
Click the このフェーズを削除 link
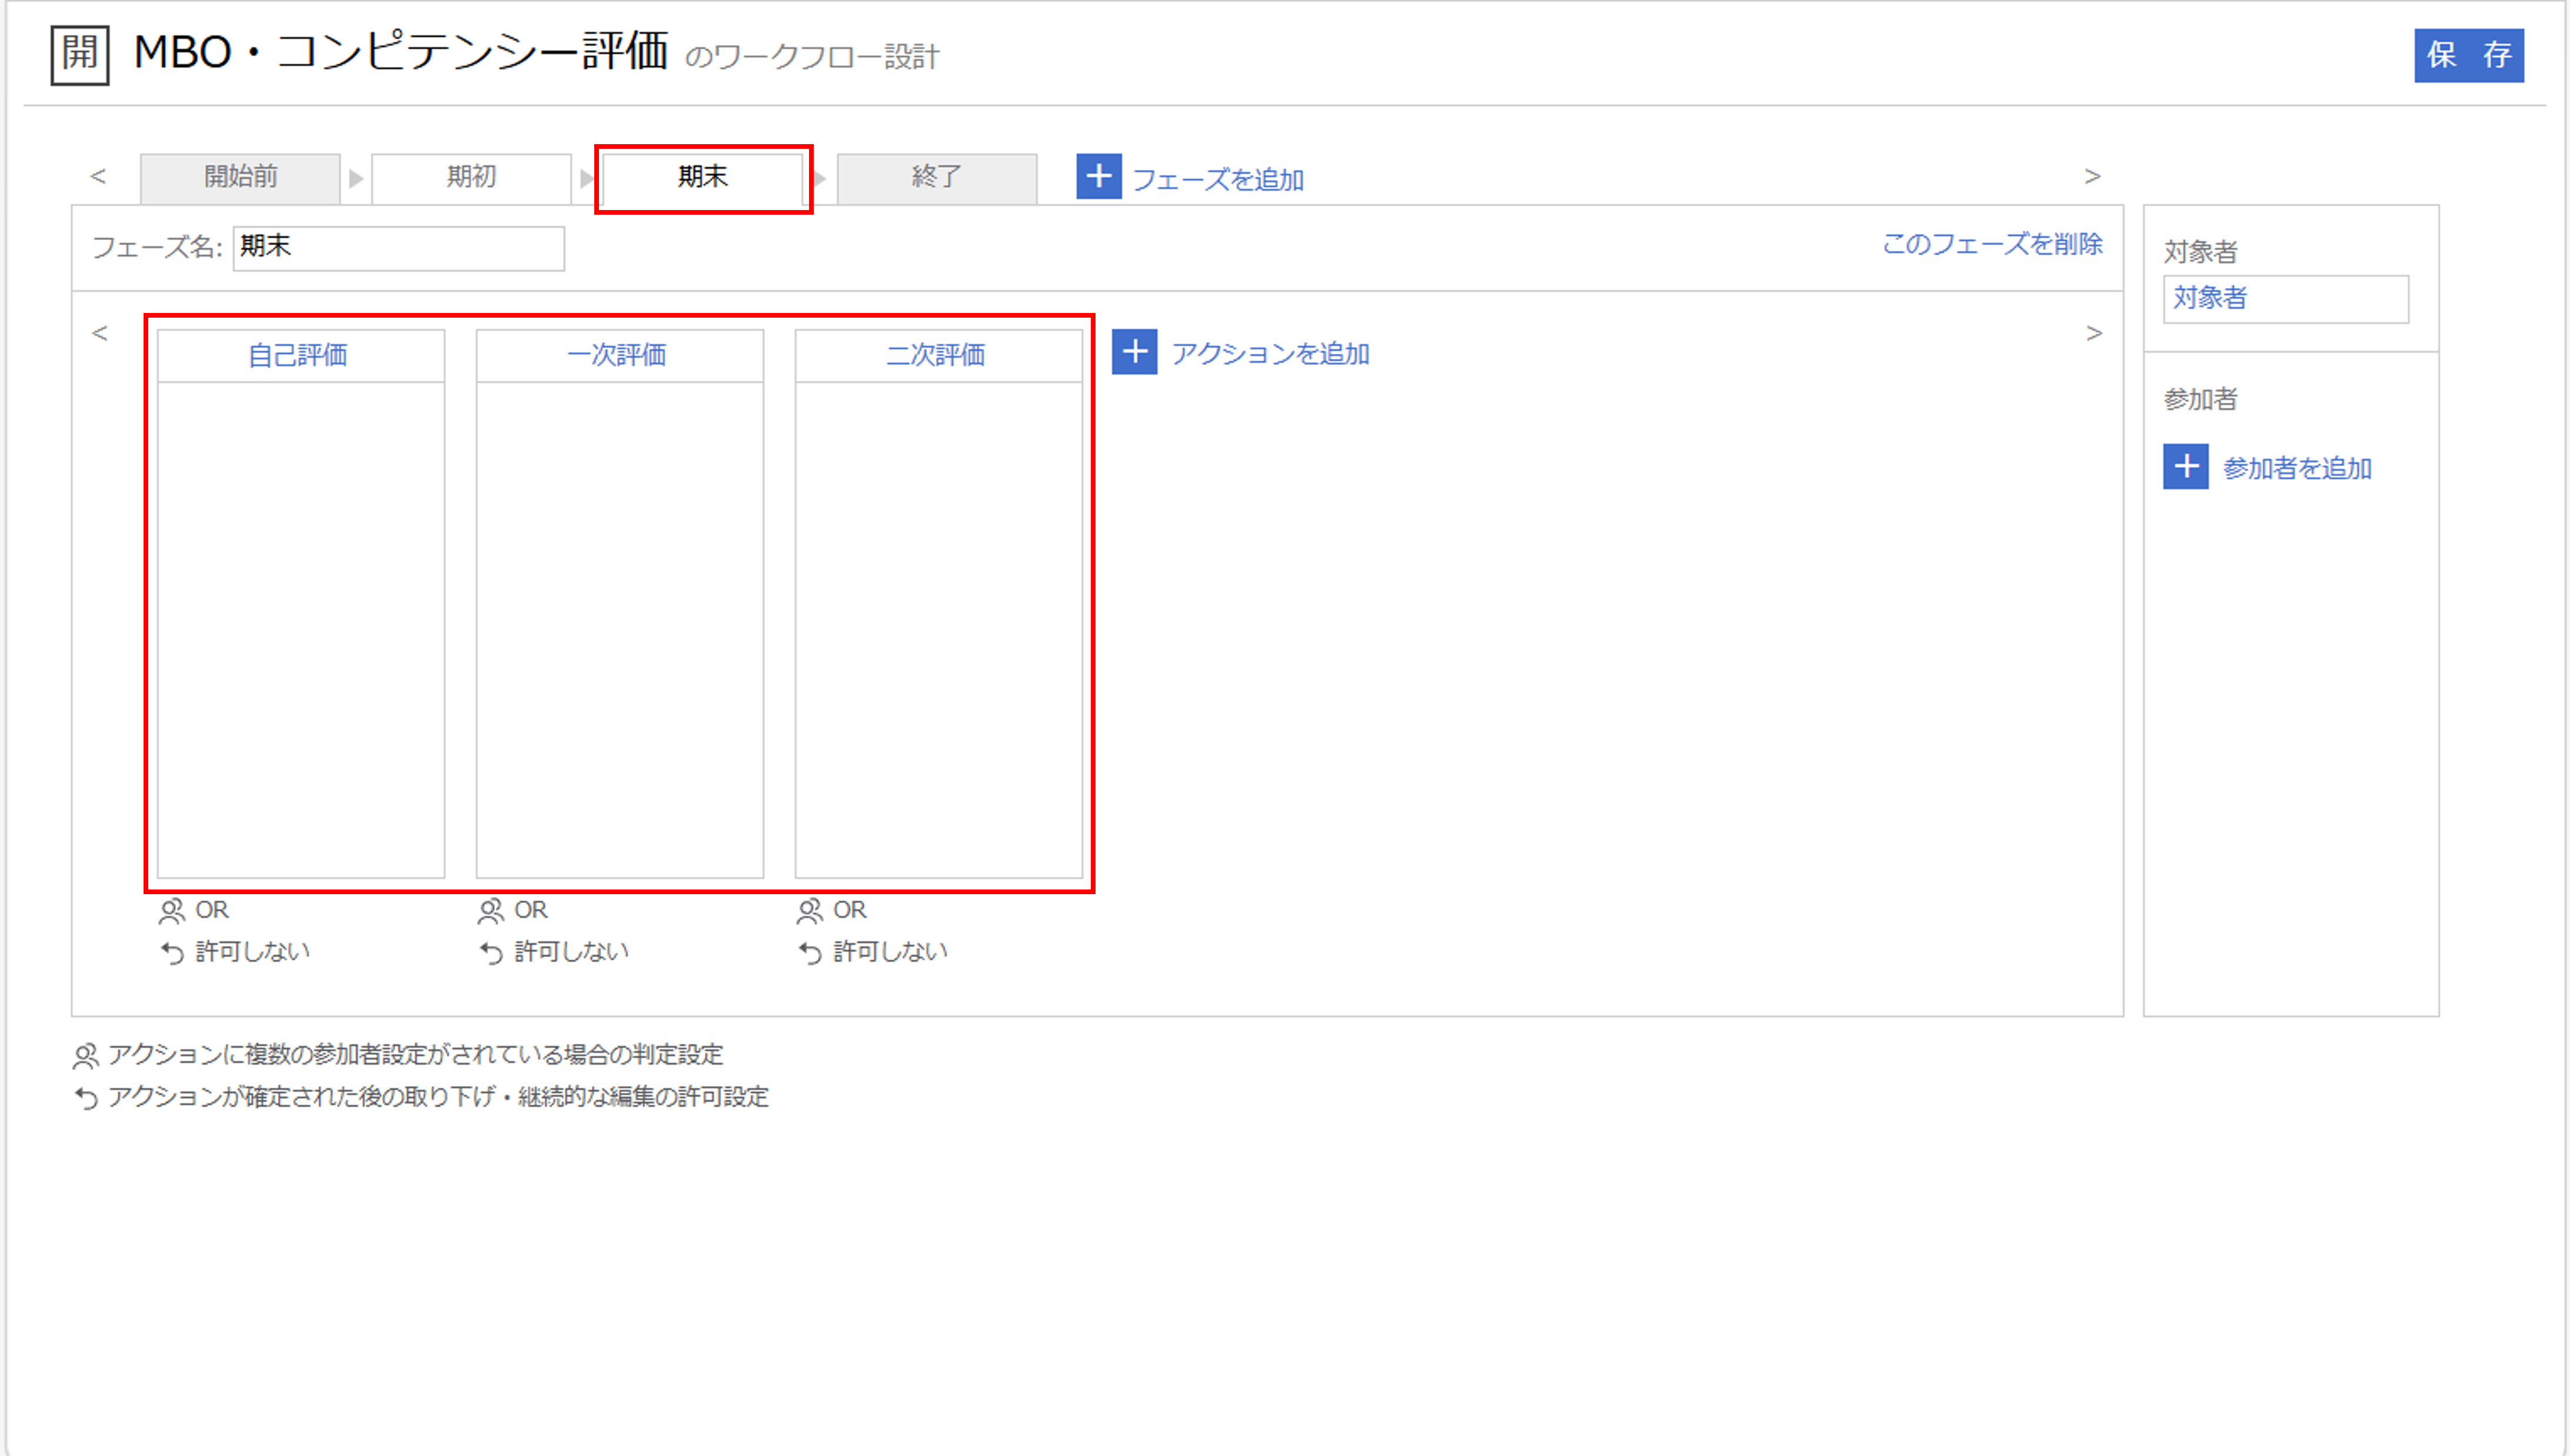coord(1992,244)
